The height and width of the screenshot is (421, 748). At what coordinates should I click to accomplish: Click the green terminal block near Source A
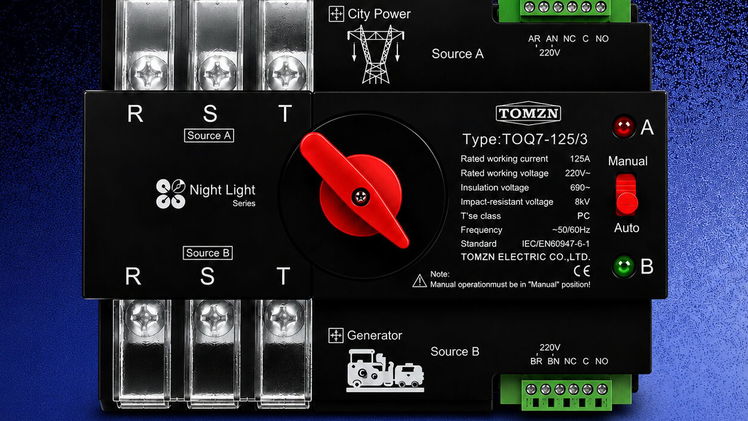click(565, 10)
